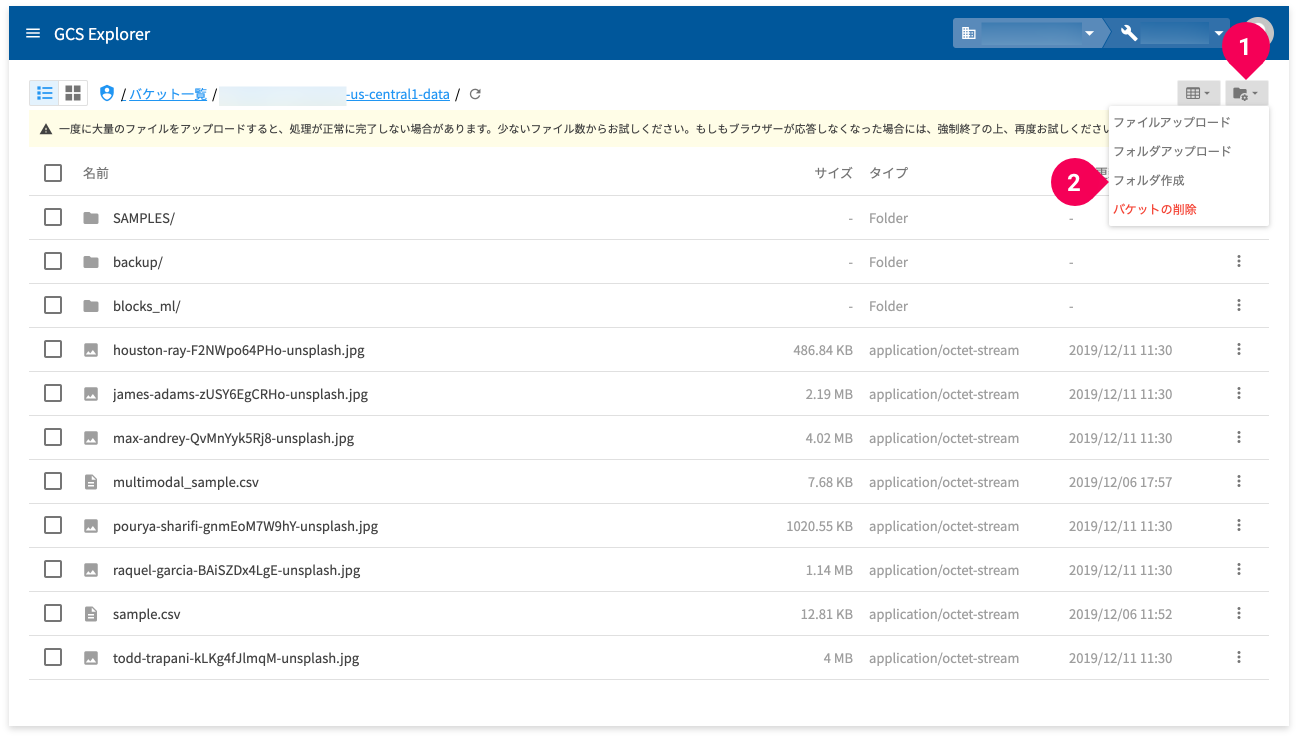Click document icon for sample.csv
The width and height of the screenshot is (1298, 738).
(91, 614)
